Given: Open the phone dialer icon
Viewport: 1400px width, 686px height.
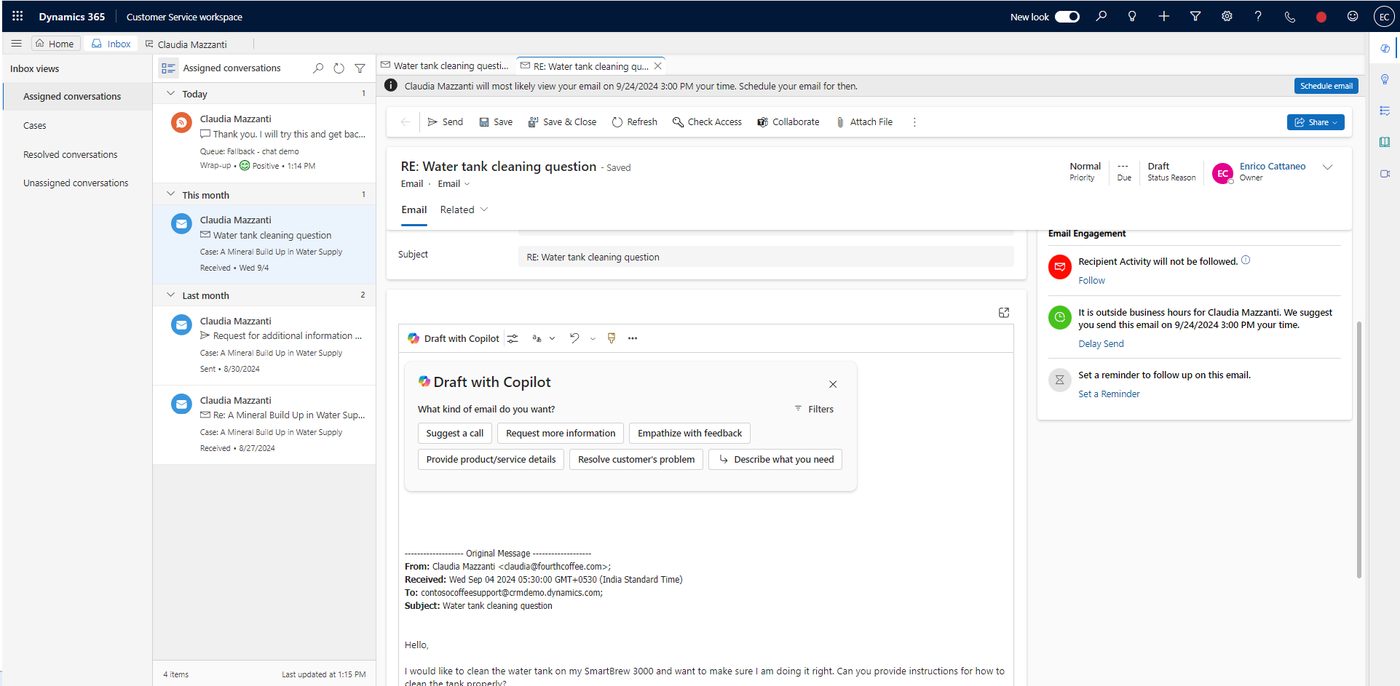Looking at the screenshot, I should pyautogui.click(x=1290, y=16).
